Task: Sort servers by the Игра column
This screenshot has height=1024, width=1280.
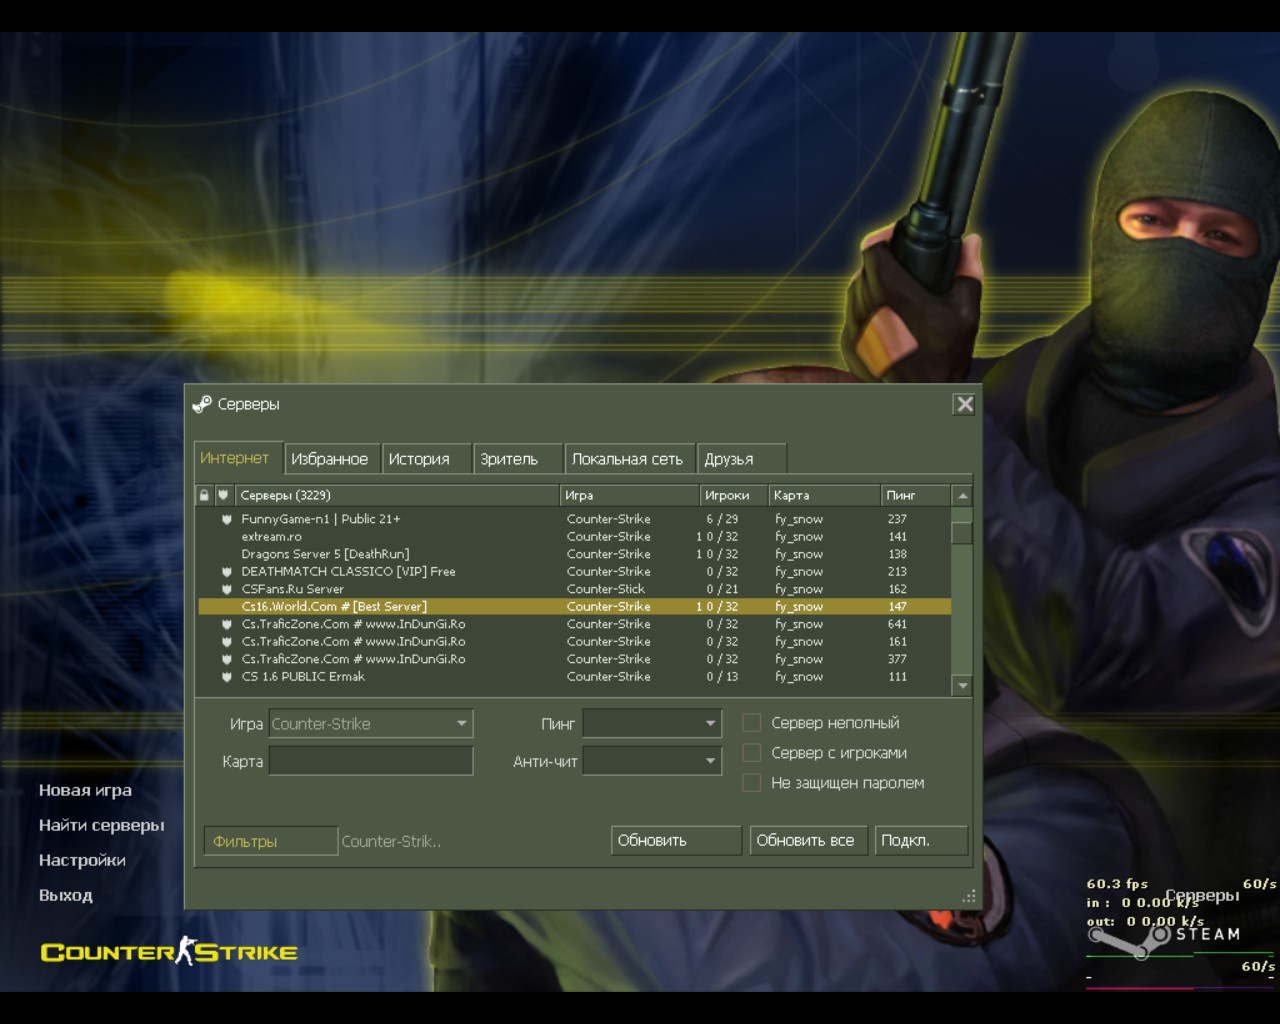Action: pos(630,495)
